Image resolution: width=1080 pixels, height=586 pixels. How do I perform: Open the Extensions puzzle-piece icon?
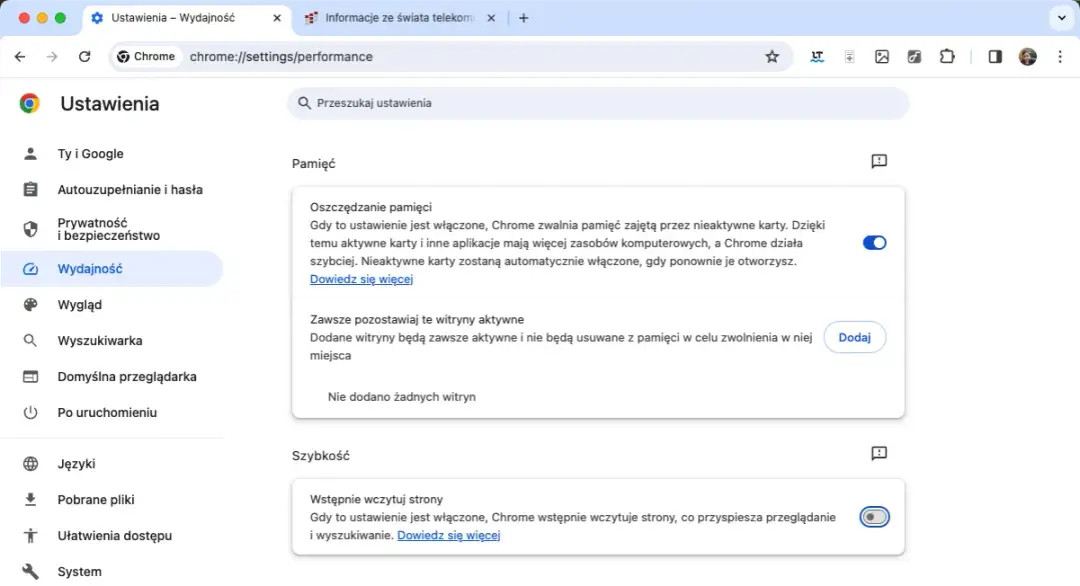click(x=947, y=56)
